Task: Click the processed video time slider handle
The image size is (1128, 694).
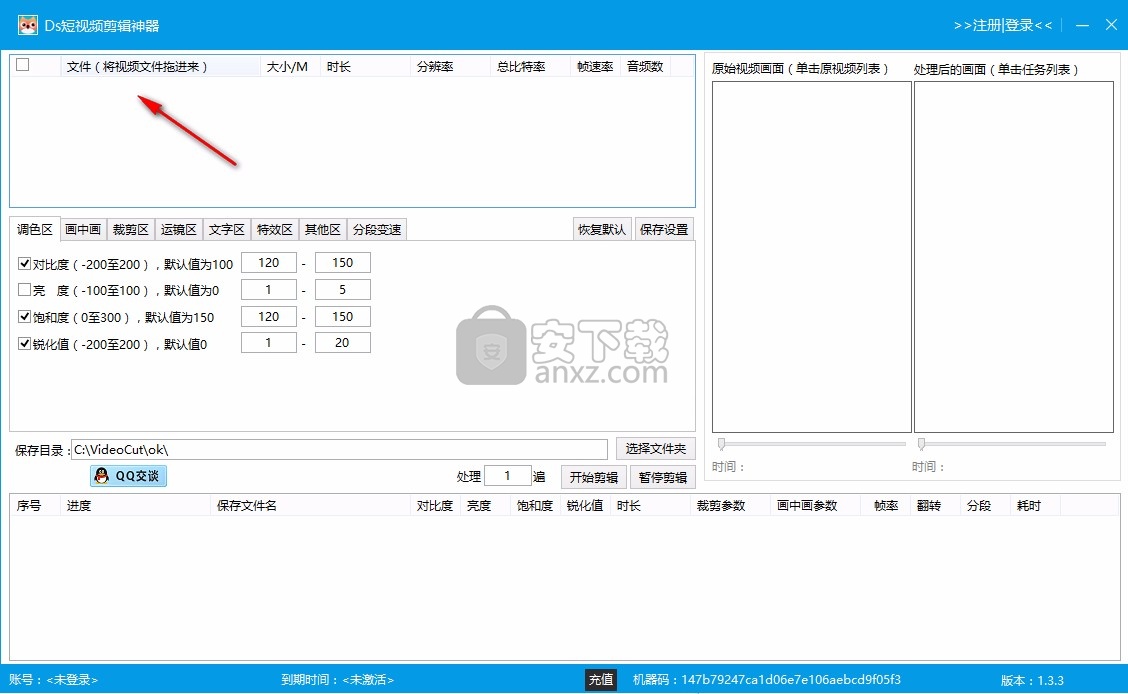Action: click(922, 444)
